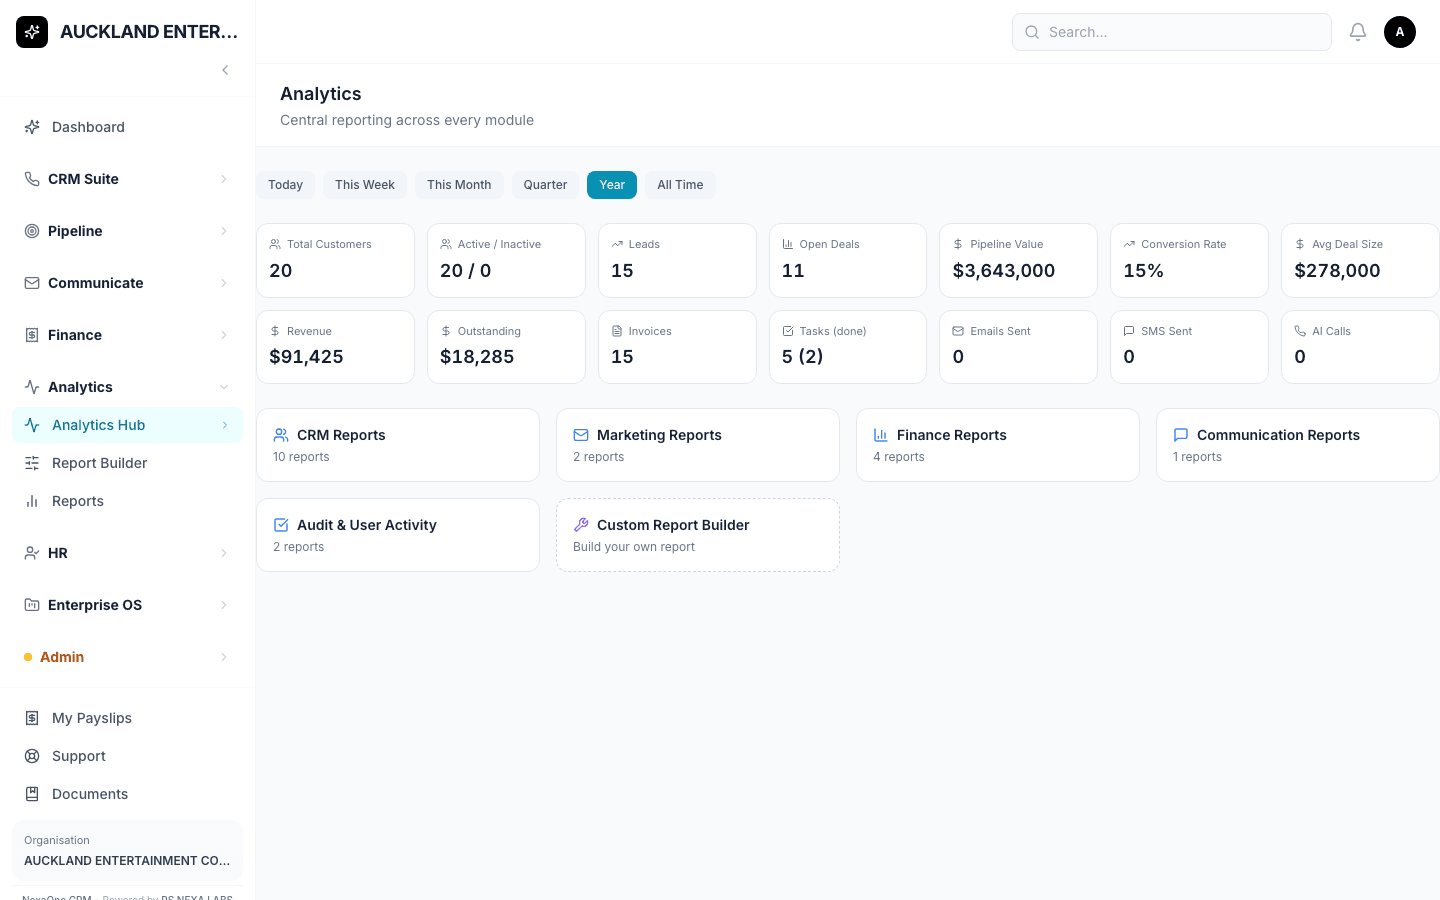This screenshot has width=1440, height=900.
Task: Click the Pipeline target icon
Action: tap(32, 231)
